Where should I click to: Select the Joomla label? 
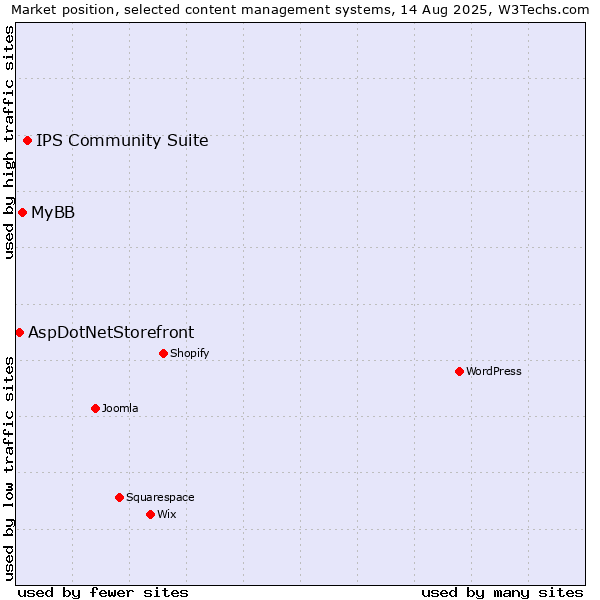(x=120, y=408)
